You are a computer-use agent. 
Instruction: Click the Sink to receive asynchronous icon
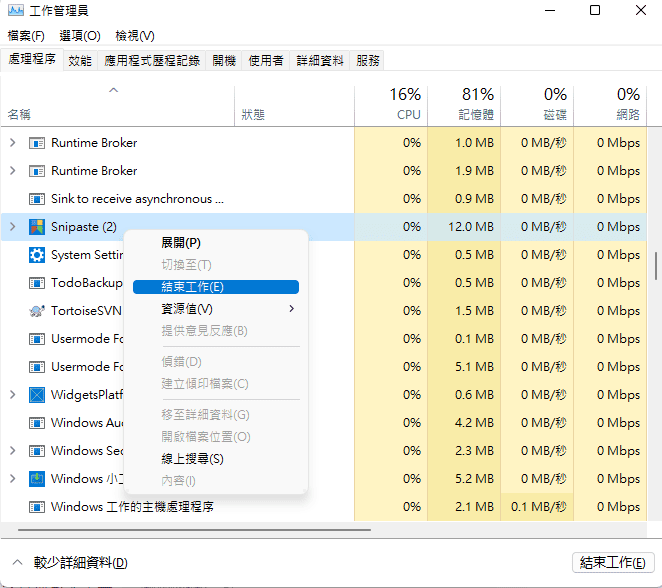point(37,199)
